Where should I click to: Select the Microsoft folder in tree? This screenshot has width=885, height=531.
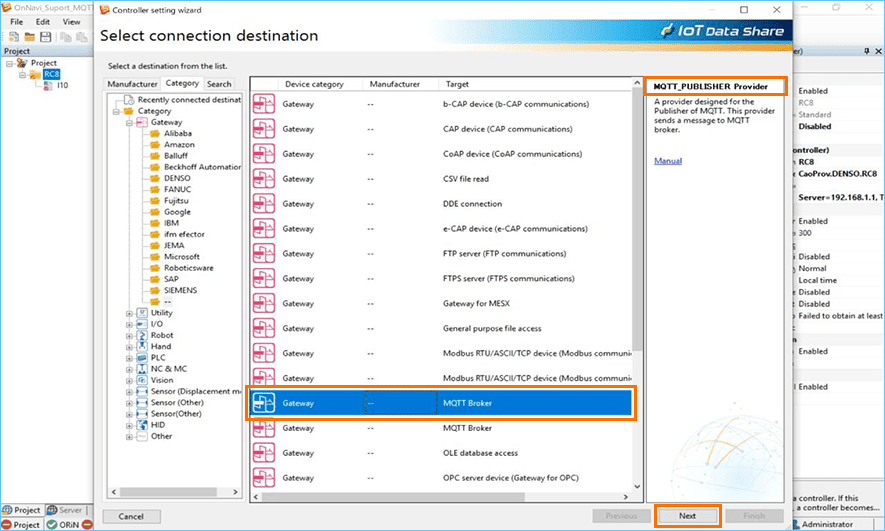[182, 257]
